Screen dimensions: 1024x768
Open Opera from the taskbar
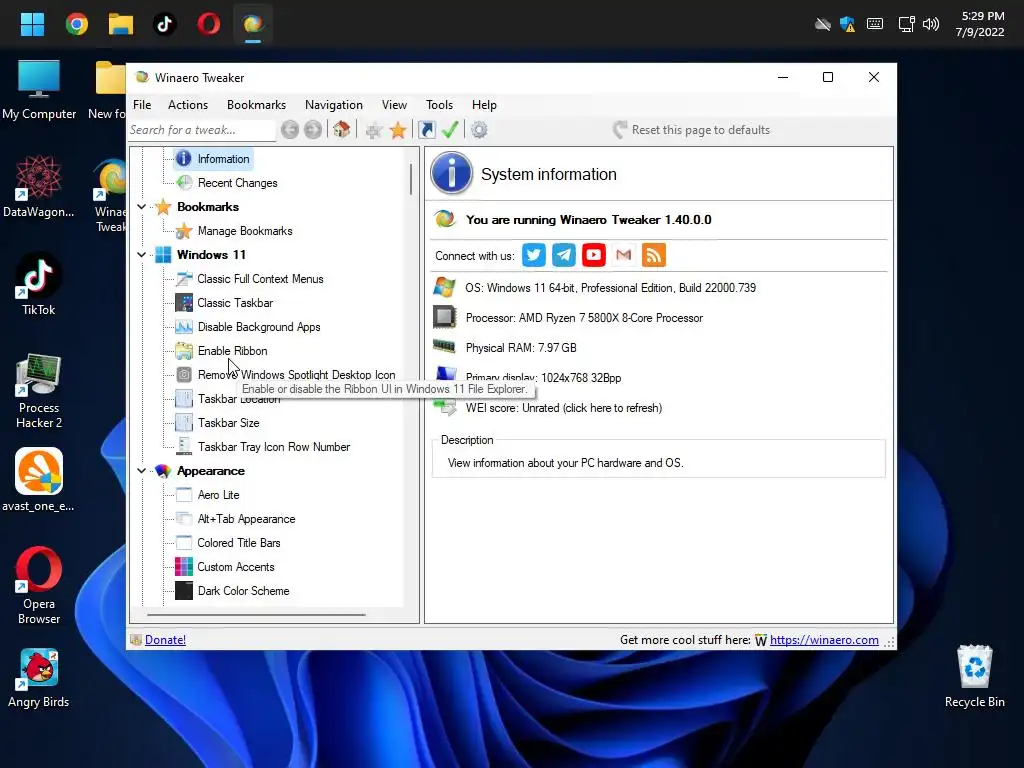pos(209,25)
